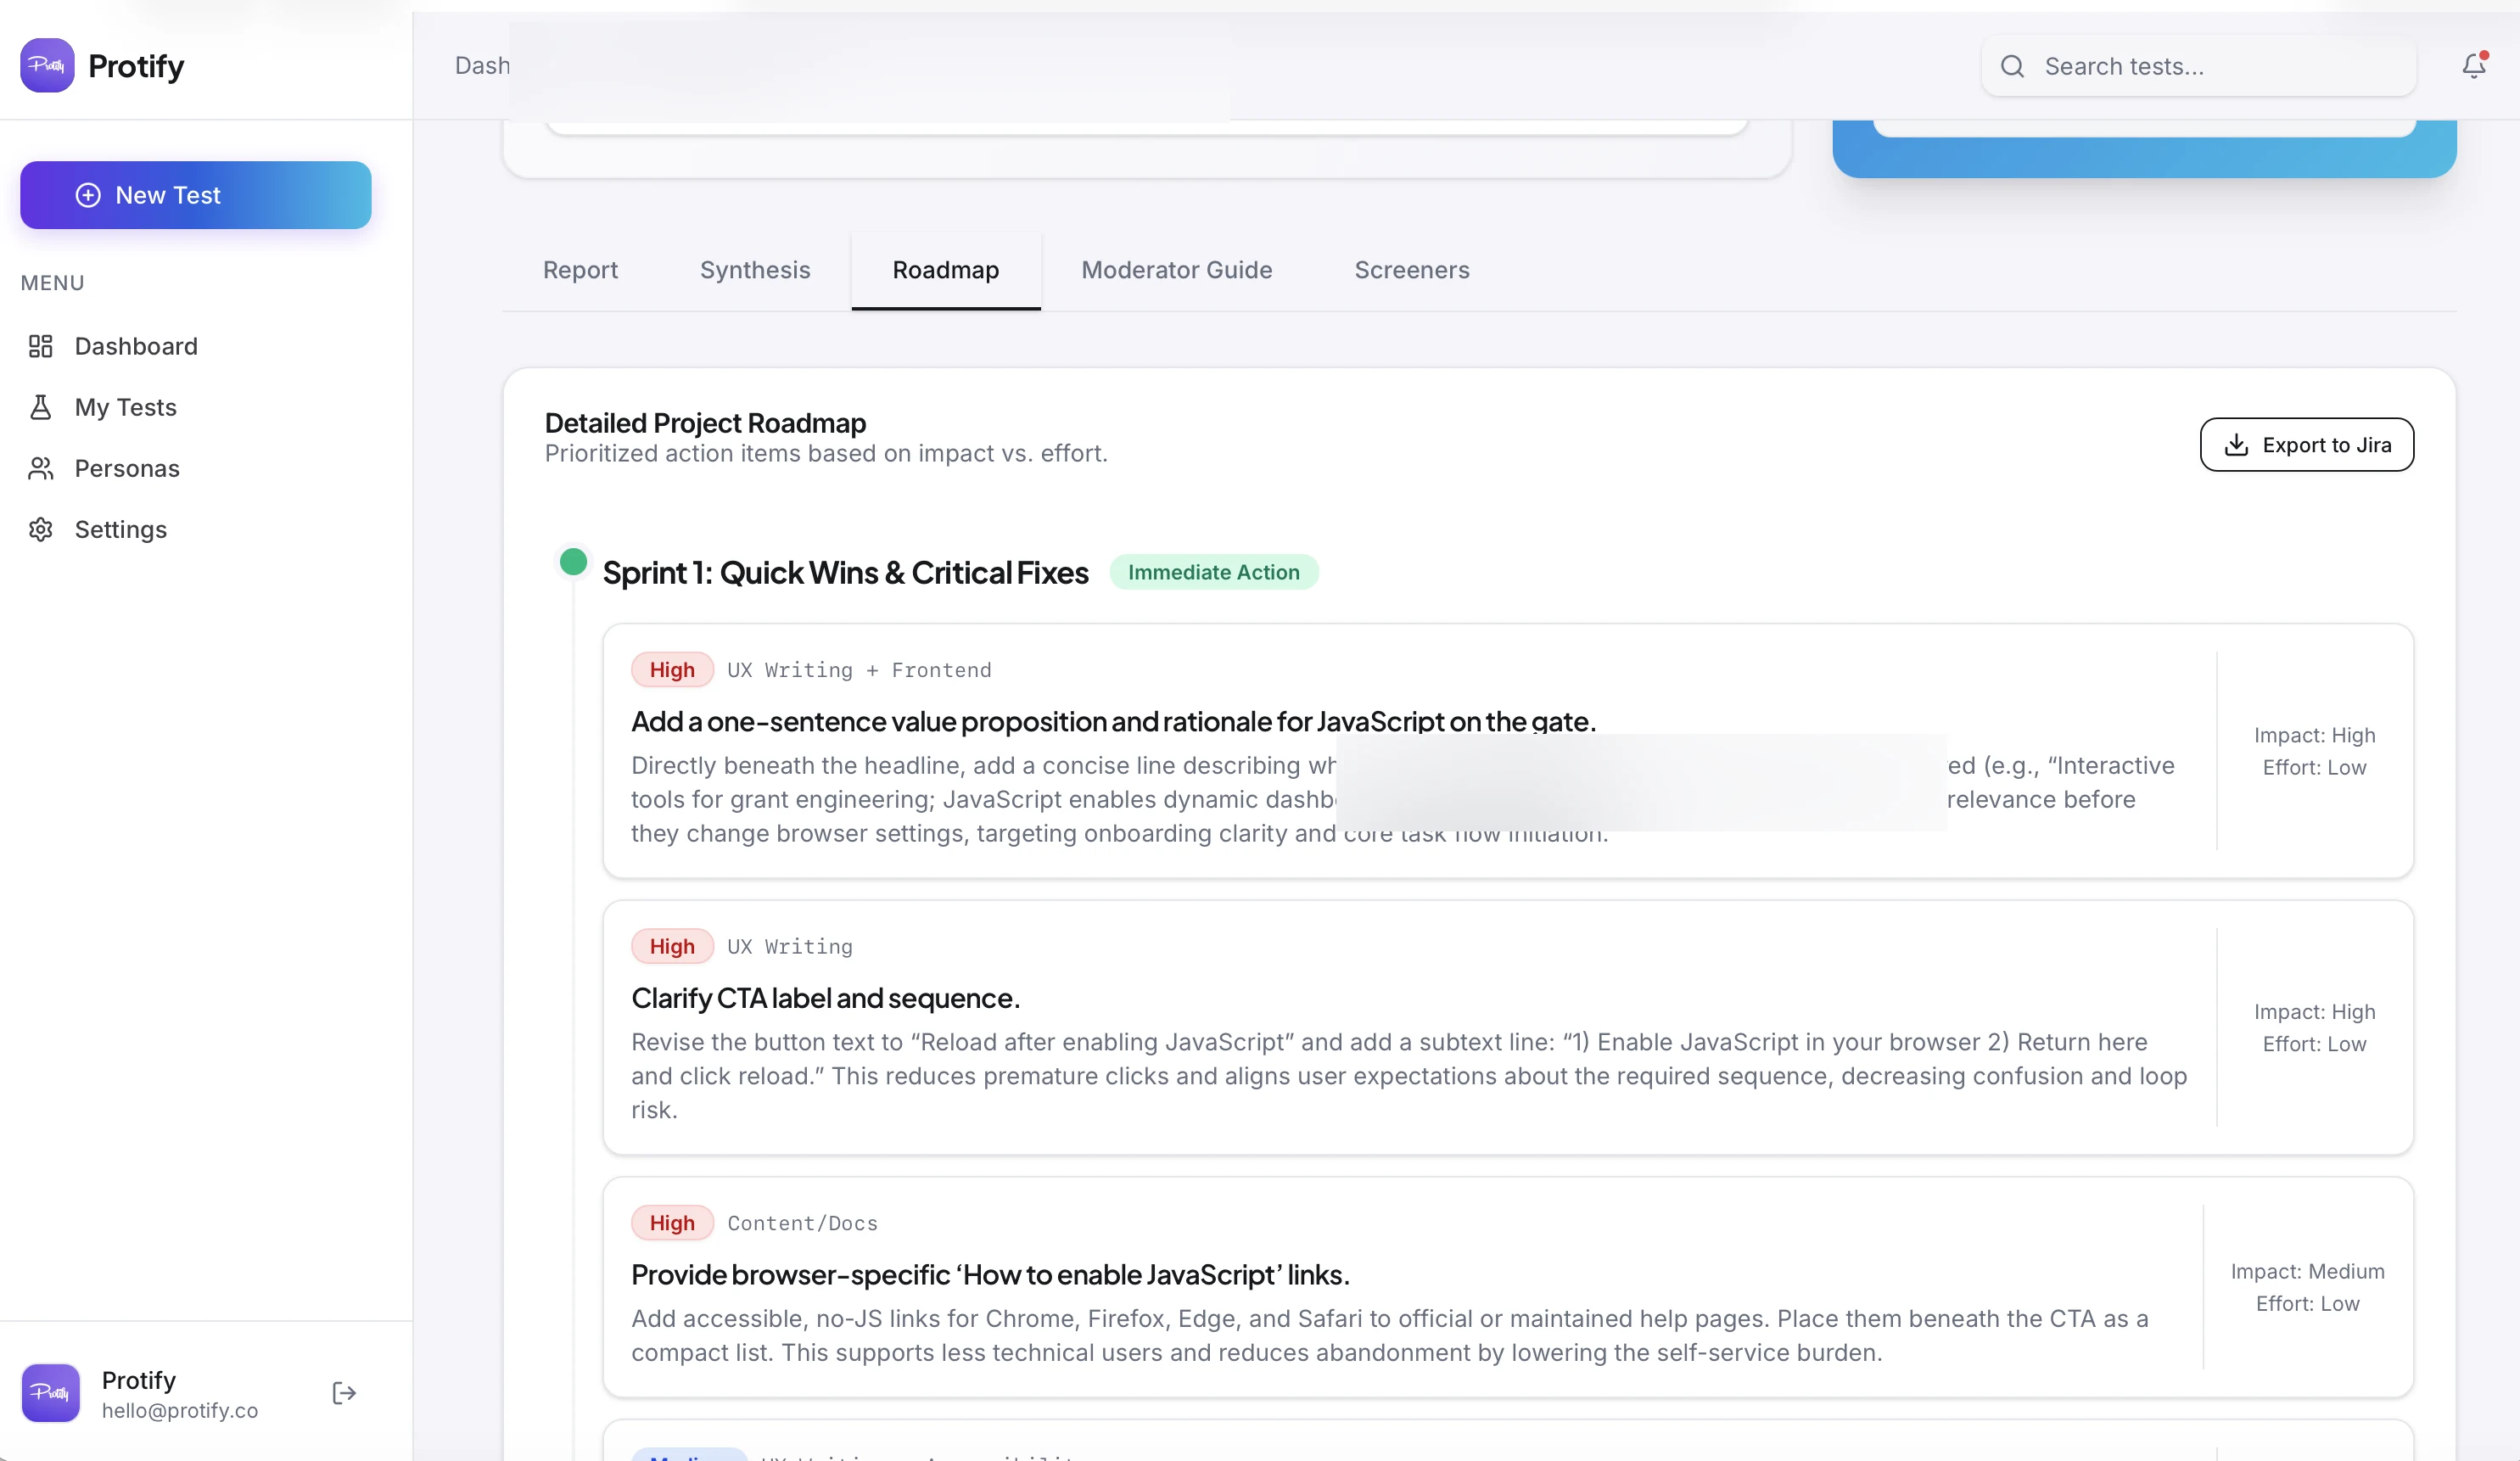Click 'Impact: Medium' on the Content/Docs card
The image size is (2520, 1461).
tap(2307, 1271)
